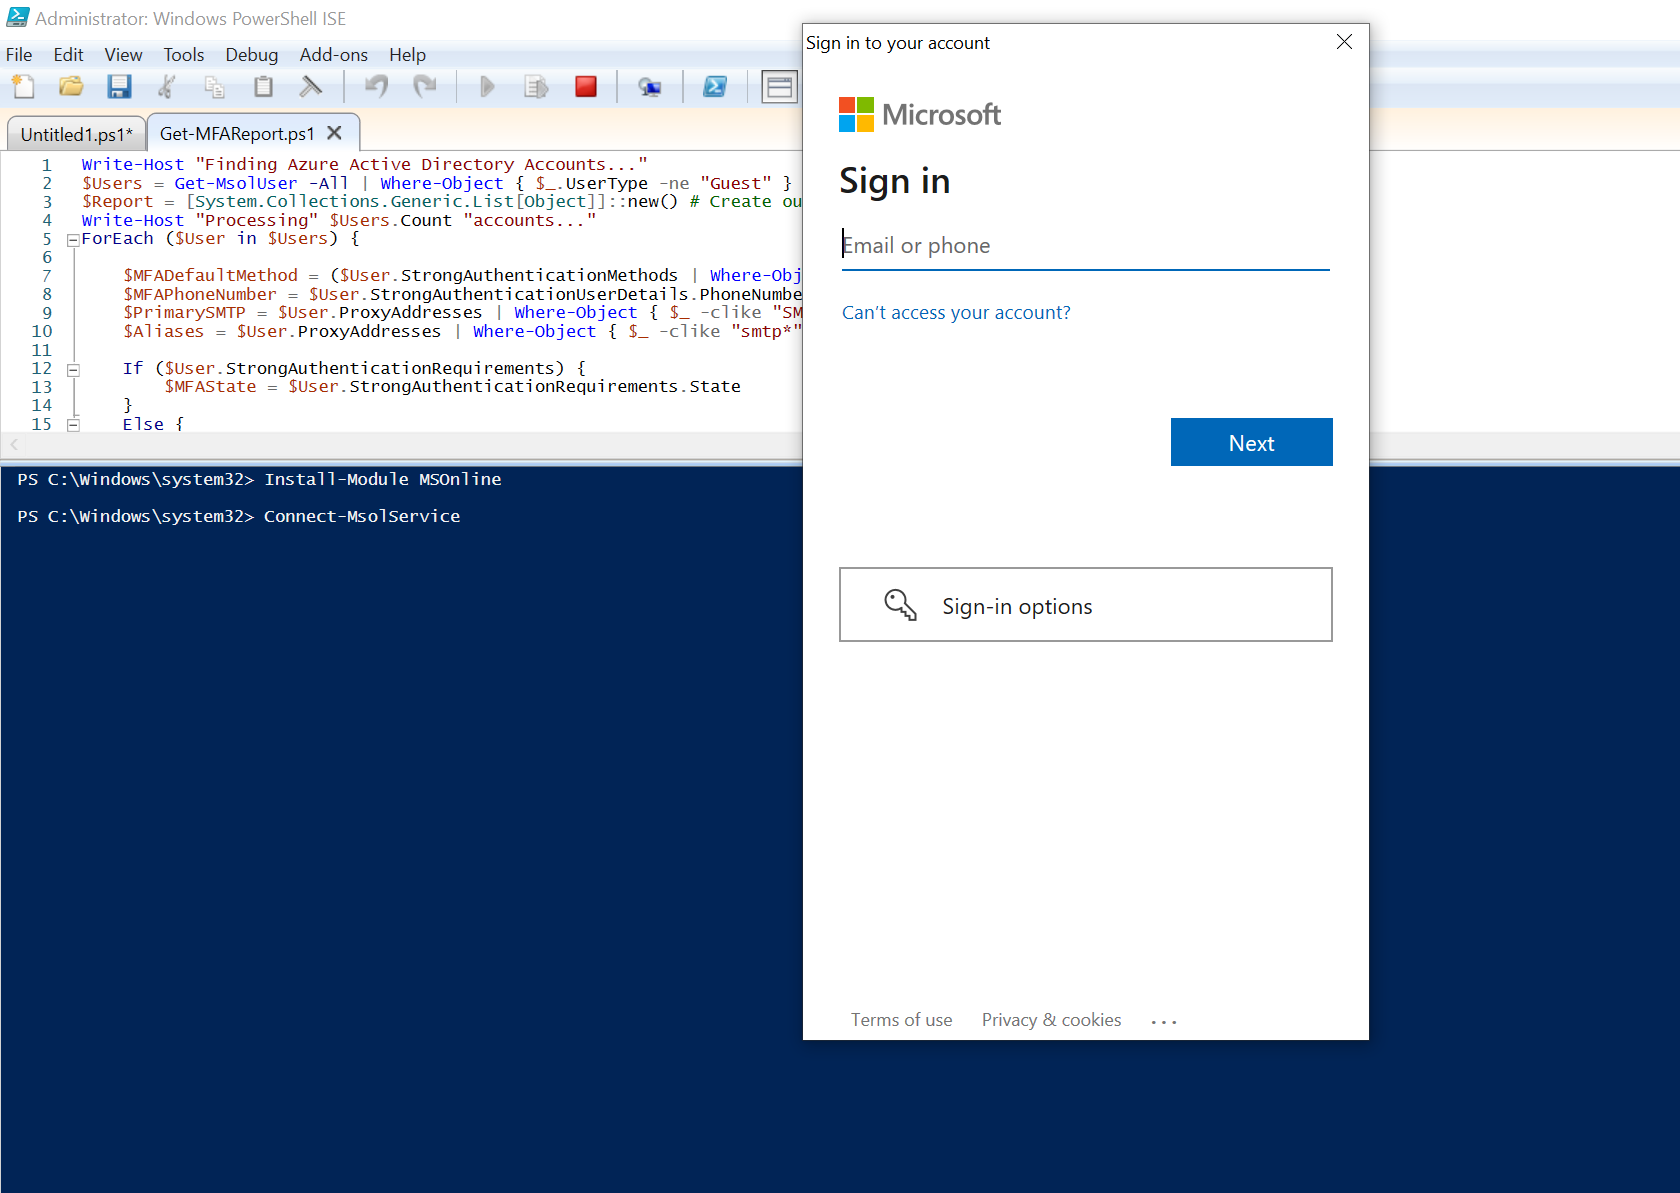
Task: Click the Open Script folder icon
Action: (x=71, y=87)
